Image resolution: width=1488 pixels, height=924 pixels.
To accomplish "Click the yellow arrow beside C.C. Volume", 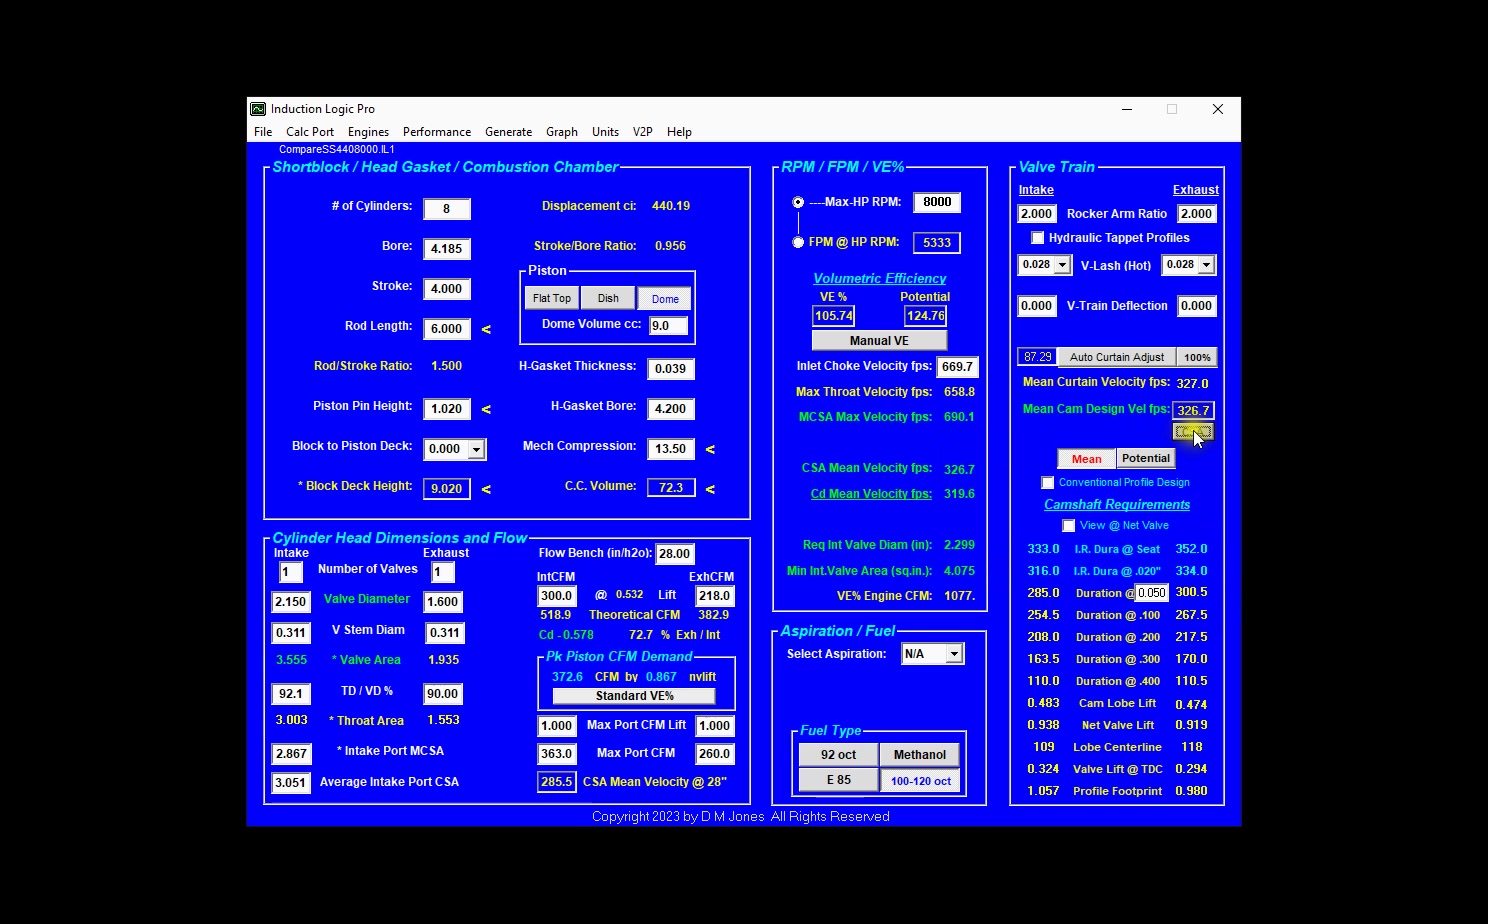I will [710, 489].
